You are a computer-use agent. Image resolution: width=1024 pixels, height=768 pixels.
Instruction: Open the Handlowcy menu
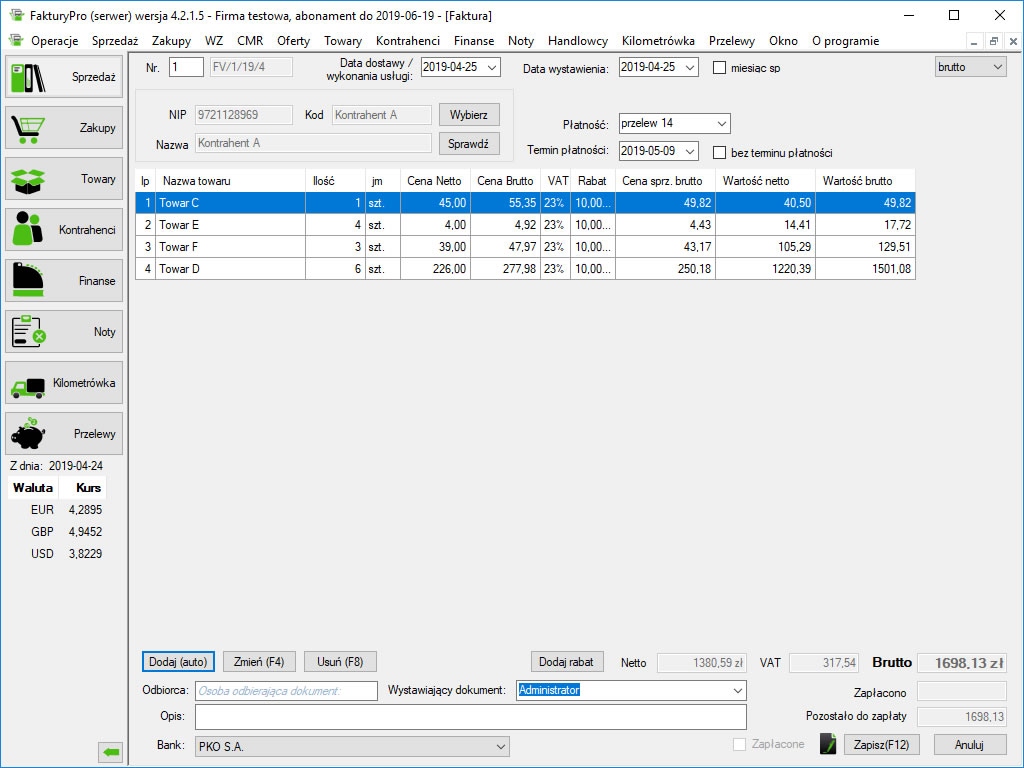[x=578, y=41]
